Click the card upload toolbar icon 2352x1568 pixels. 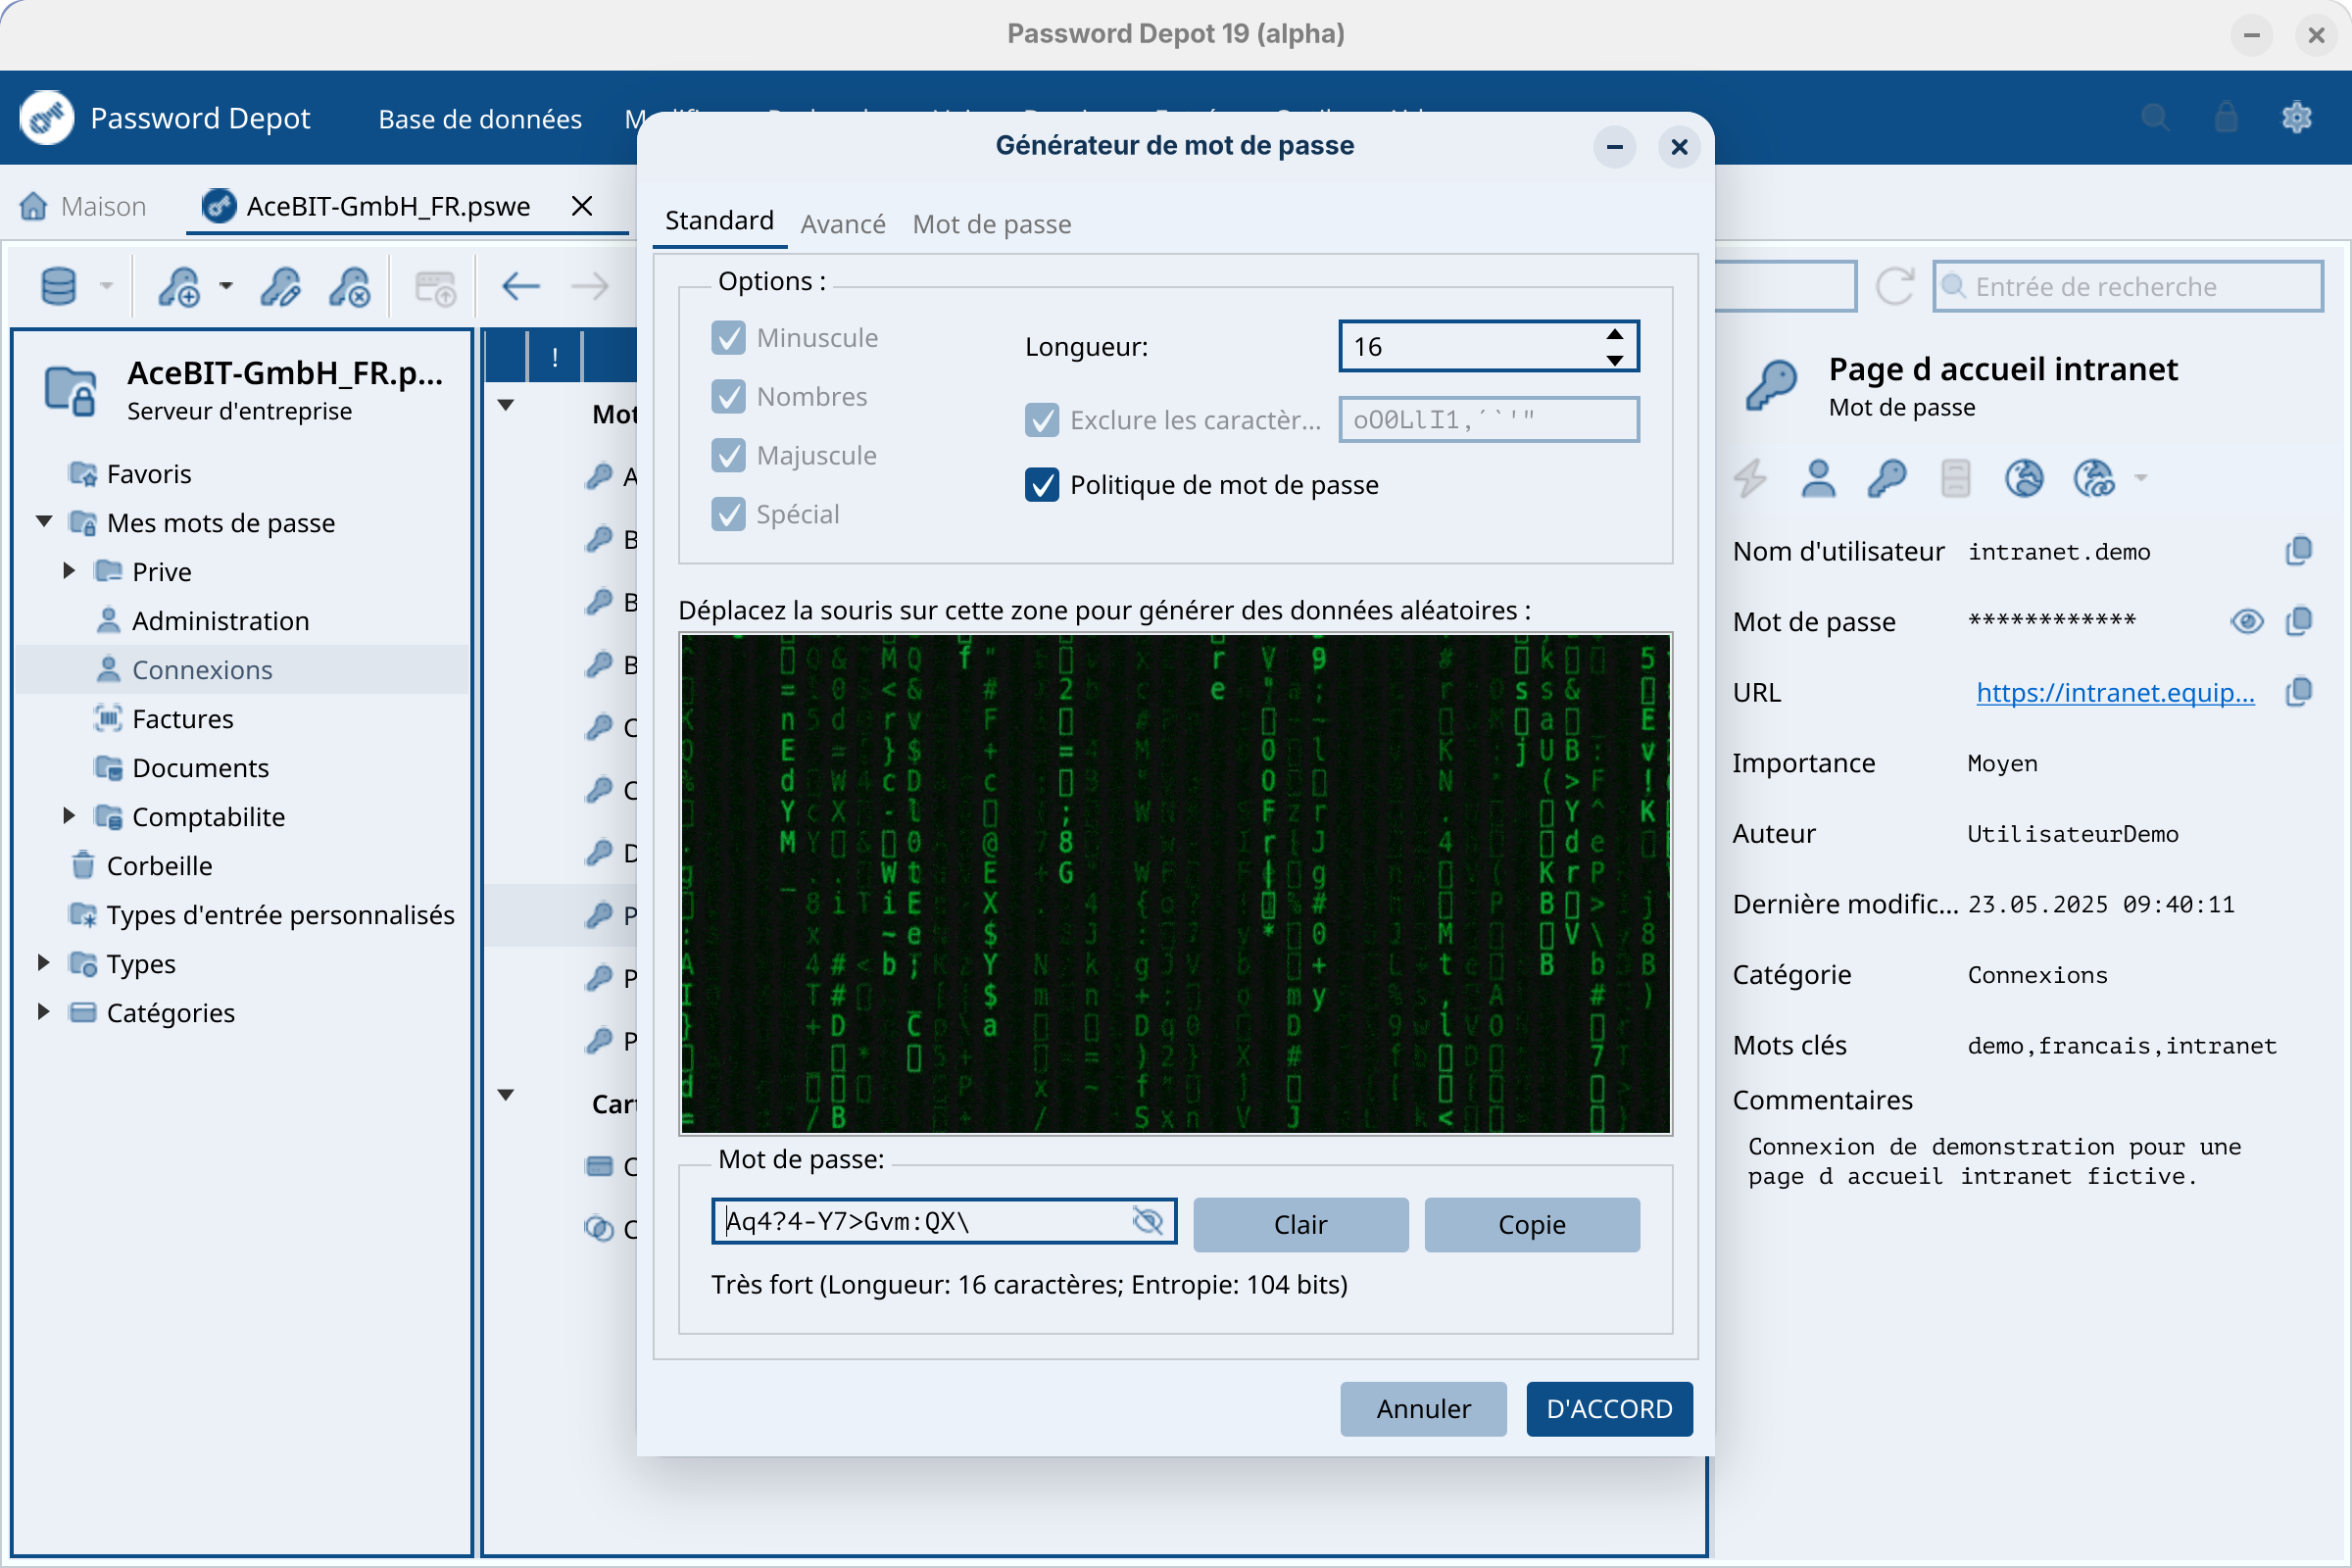coord(435,287)
